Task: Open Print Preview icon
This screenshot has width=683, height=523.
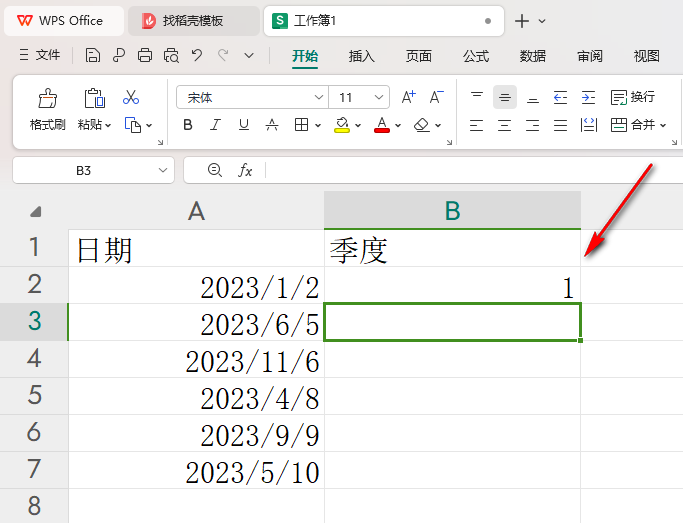Action: coord(171,55)
